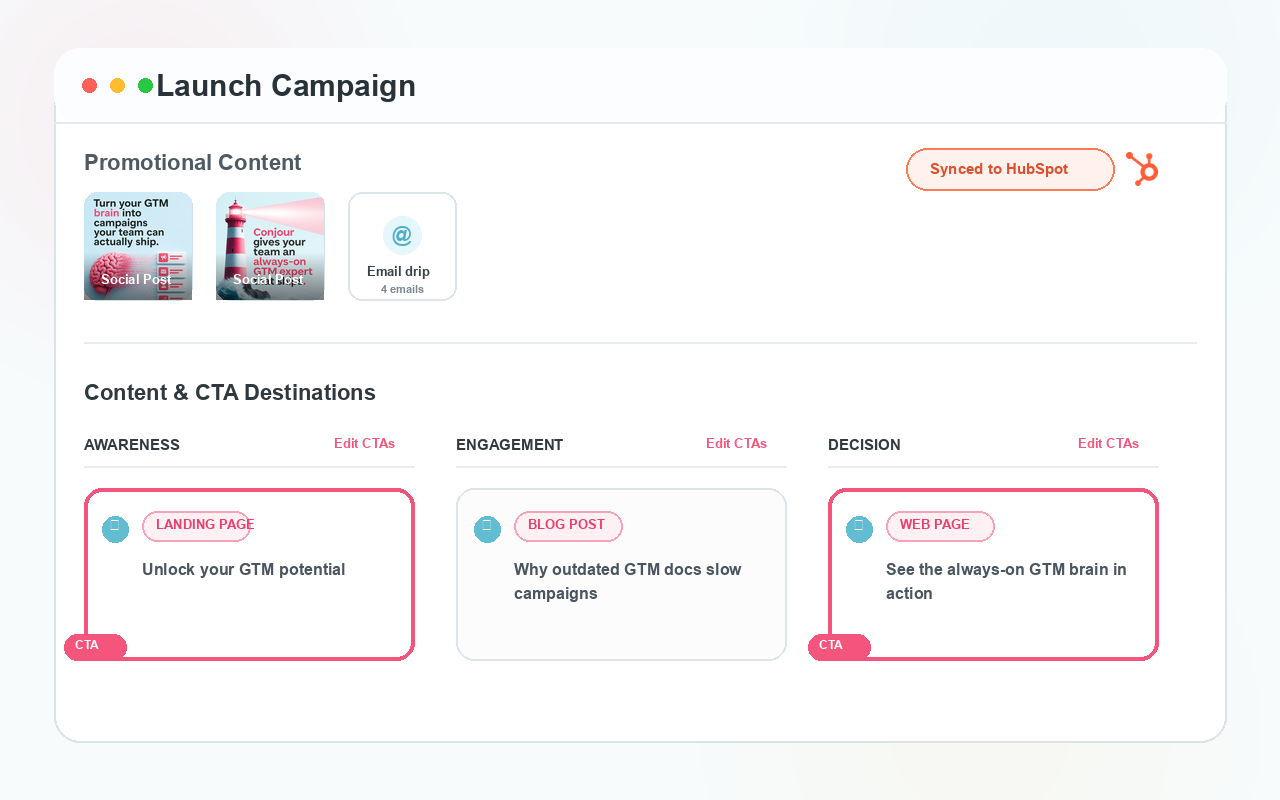Click the HubSpot sprocket logo icon
Screen dimensions: 1280x800
click(1142, 169)
